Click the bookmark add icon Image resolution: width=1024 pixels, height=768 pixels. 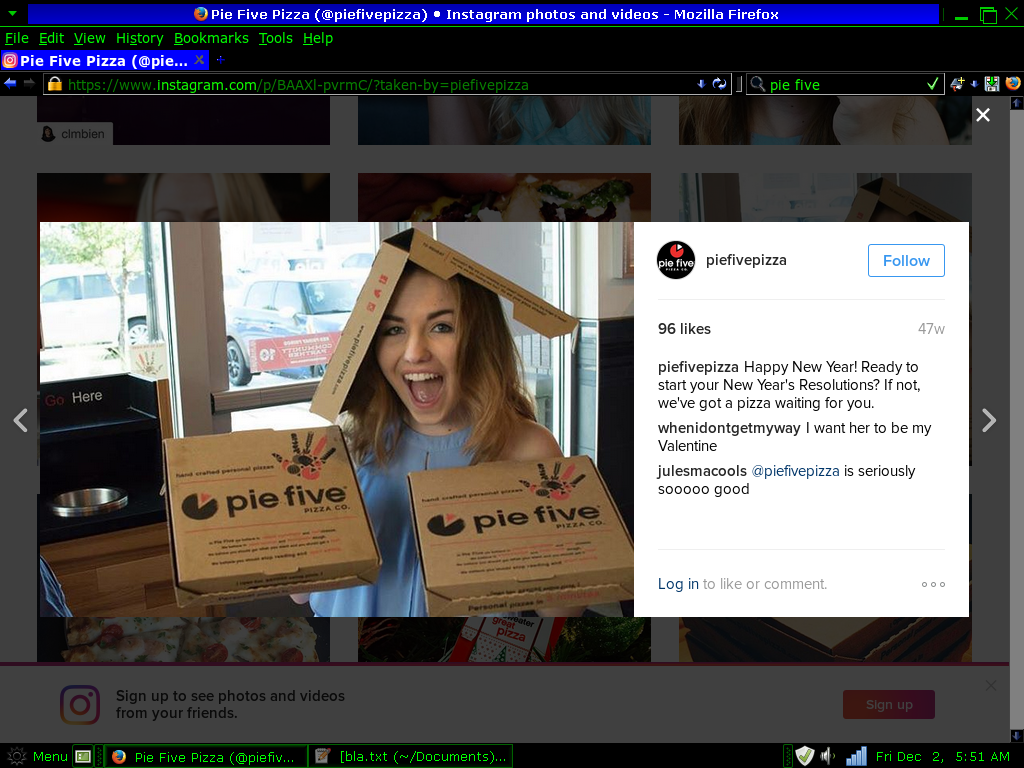(957, 84)
